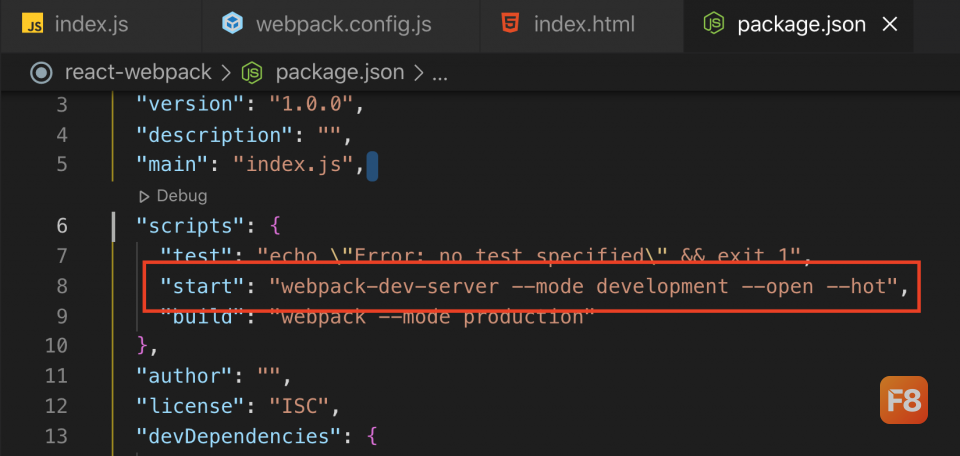
Task: Click the webpack cube icon on tab
Action: click(233, 24)
